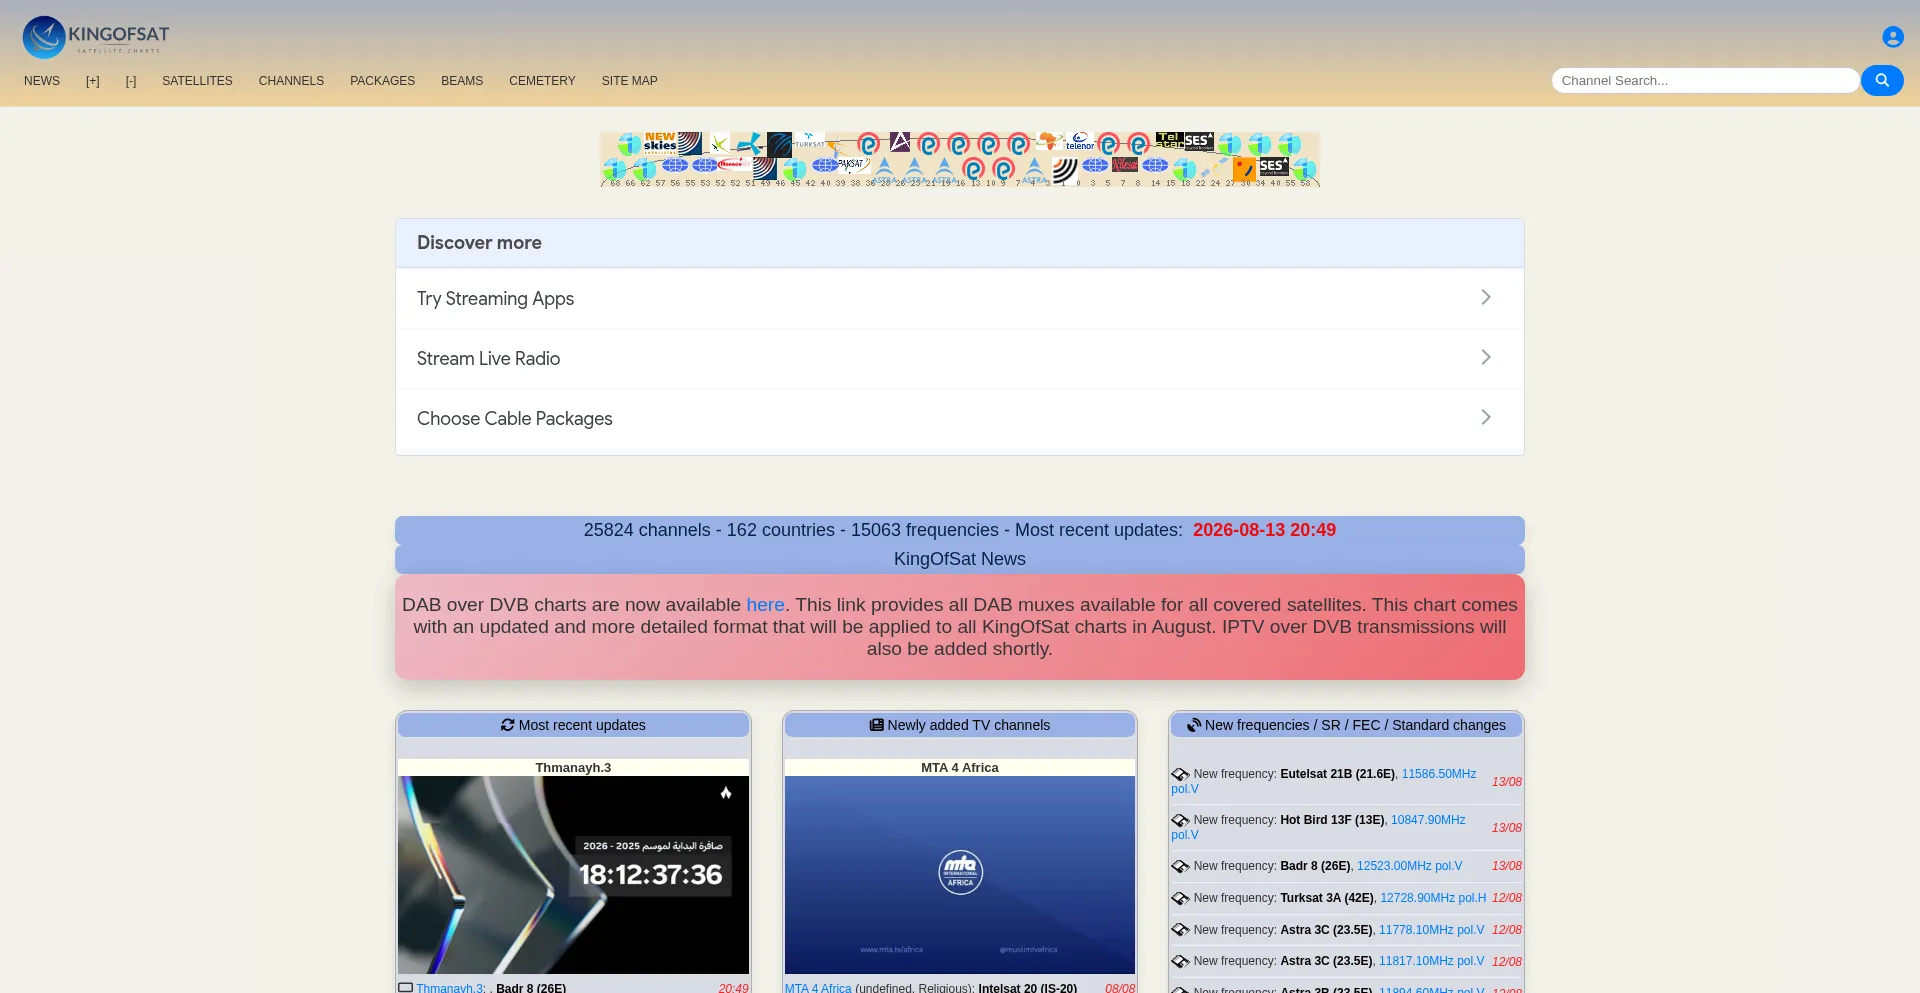Viewport: 1920px width, 993px height.
Task: Click the [+] menu item
Action: [x=93, y=81]
